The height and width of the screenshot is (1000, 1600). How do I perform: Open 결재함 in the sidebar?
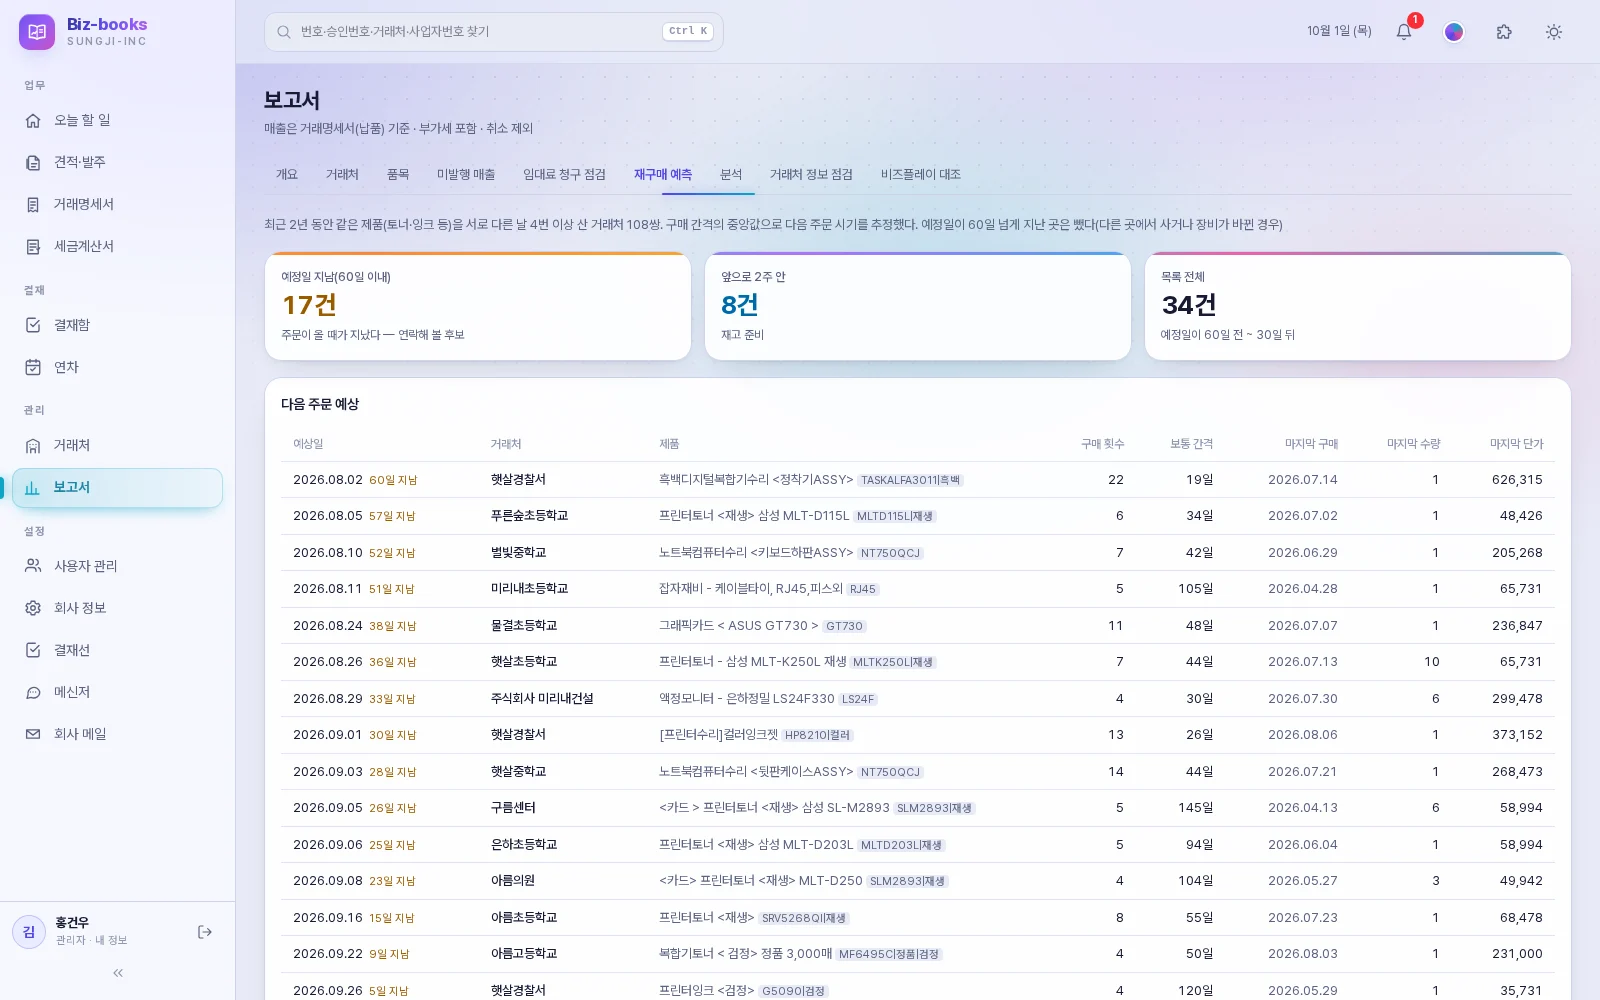(x=117, y=325)
